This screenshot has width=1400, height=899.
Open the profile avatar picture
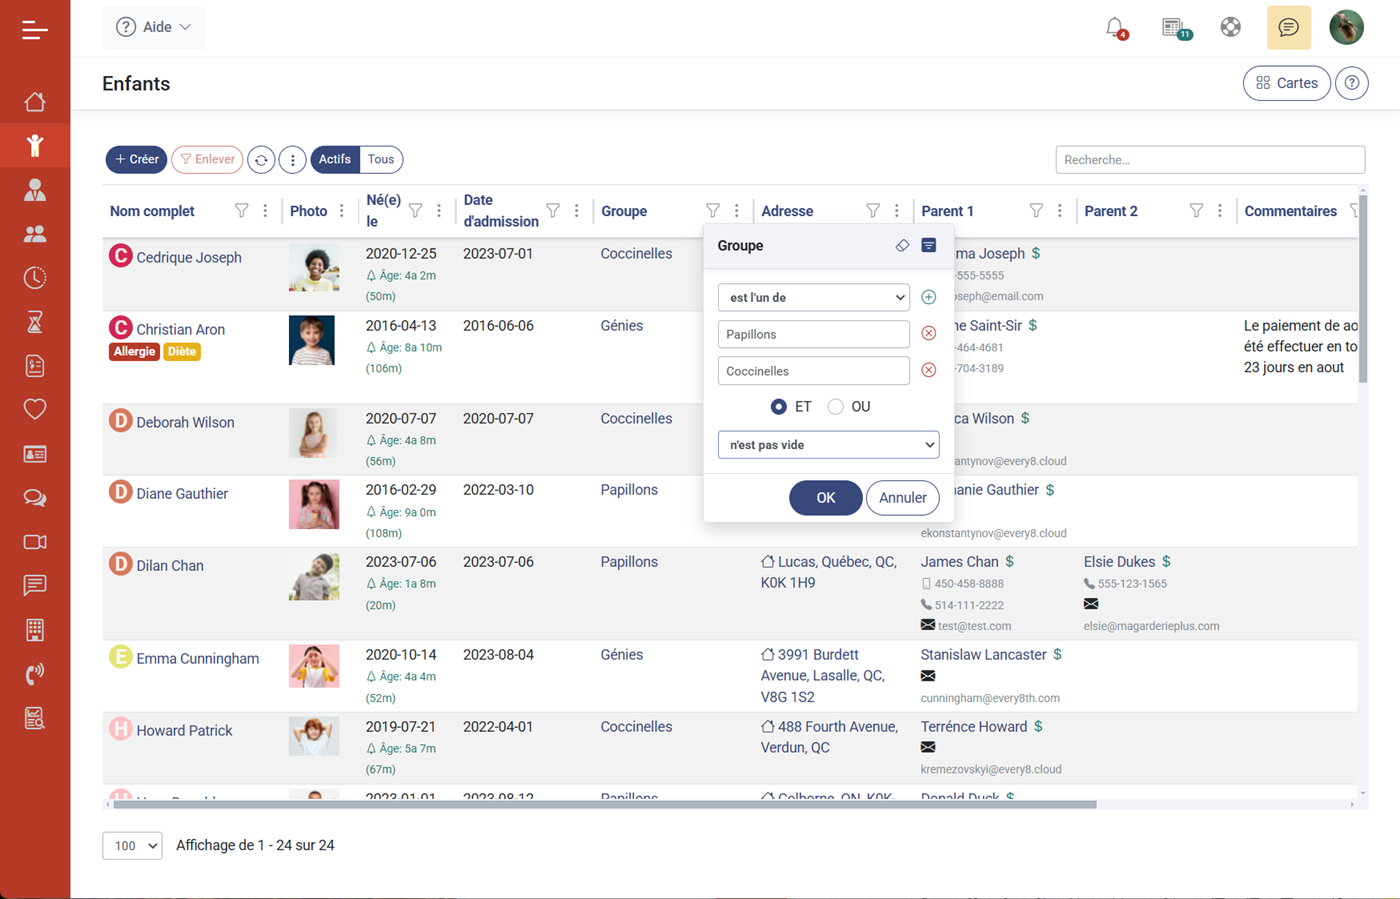pos(1346,27)
